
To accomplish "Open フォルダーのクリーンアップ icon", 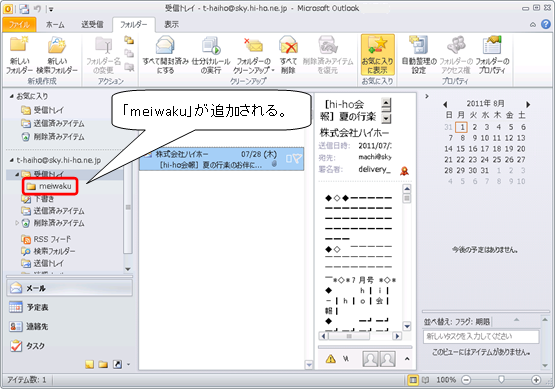I will 253,45.
